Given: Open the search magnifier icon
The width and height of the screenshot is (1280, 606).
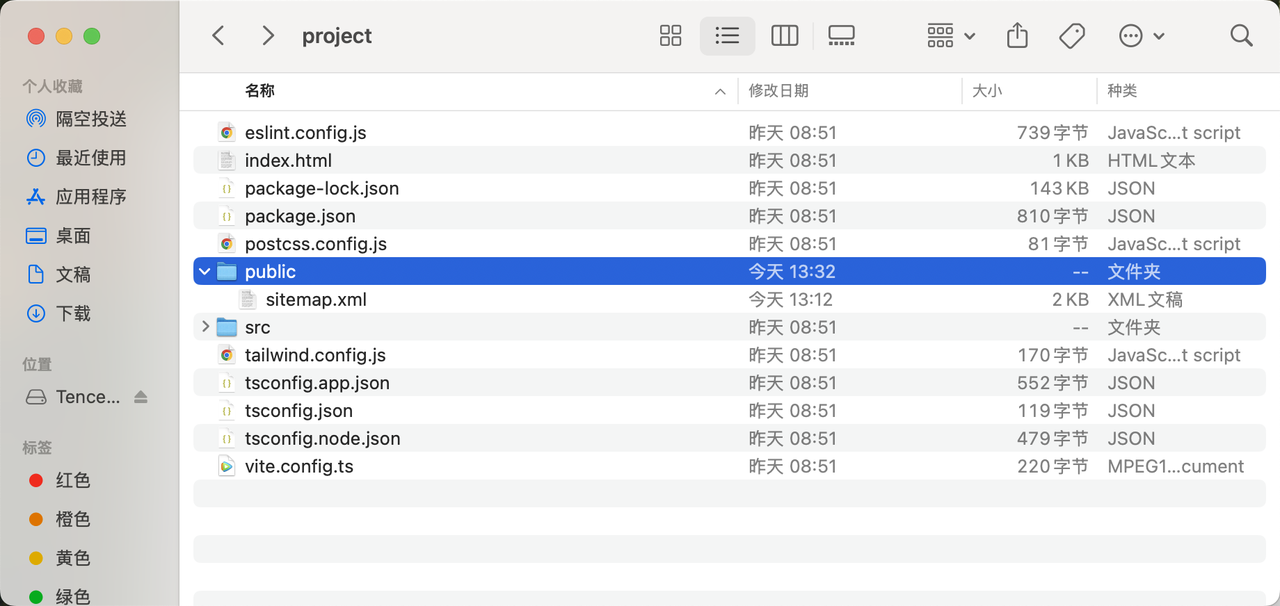Looking at the screenshot, I should [x=1241, y=36].
